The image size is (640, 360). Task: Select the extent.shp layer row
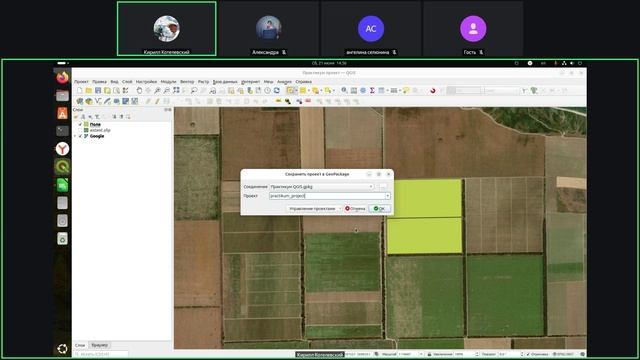coord(100,130)
